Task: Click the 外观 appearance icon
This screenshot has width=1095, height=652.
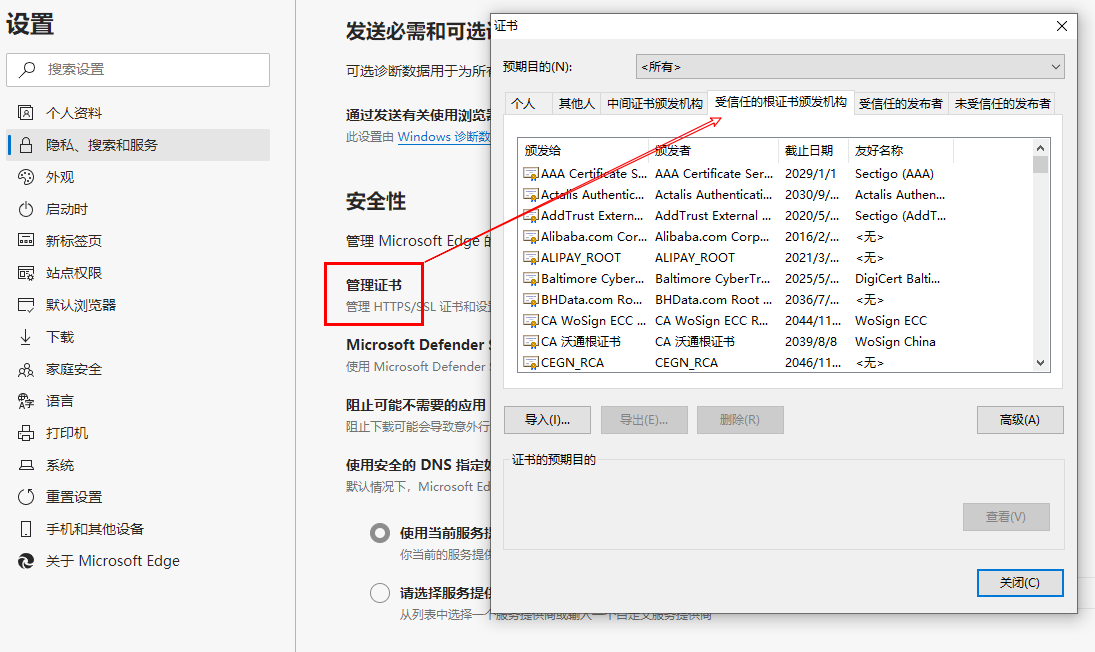Action: (26, 177)
